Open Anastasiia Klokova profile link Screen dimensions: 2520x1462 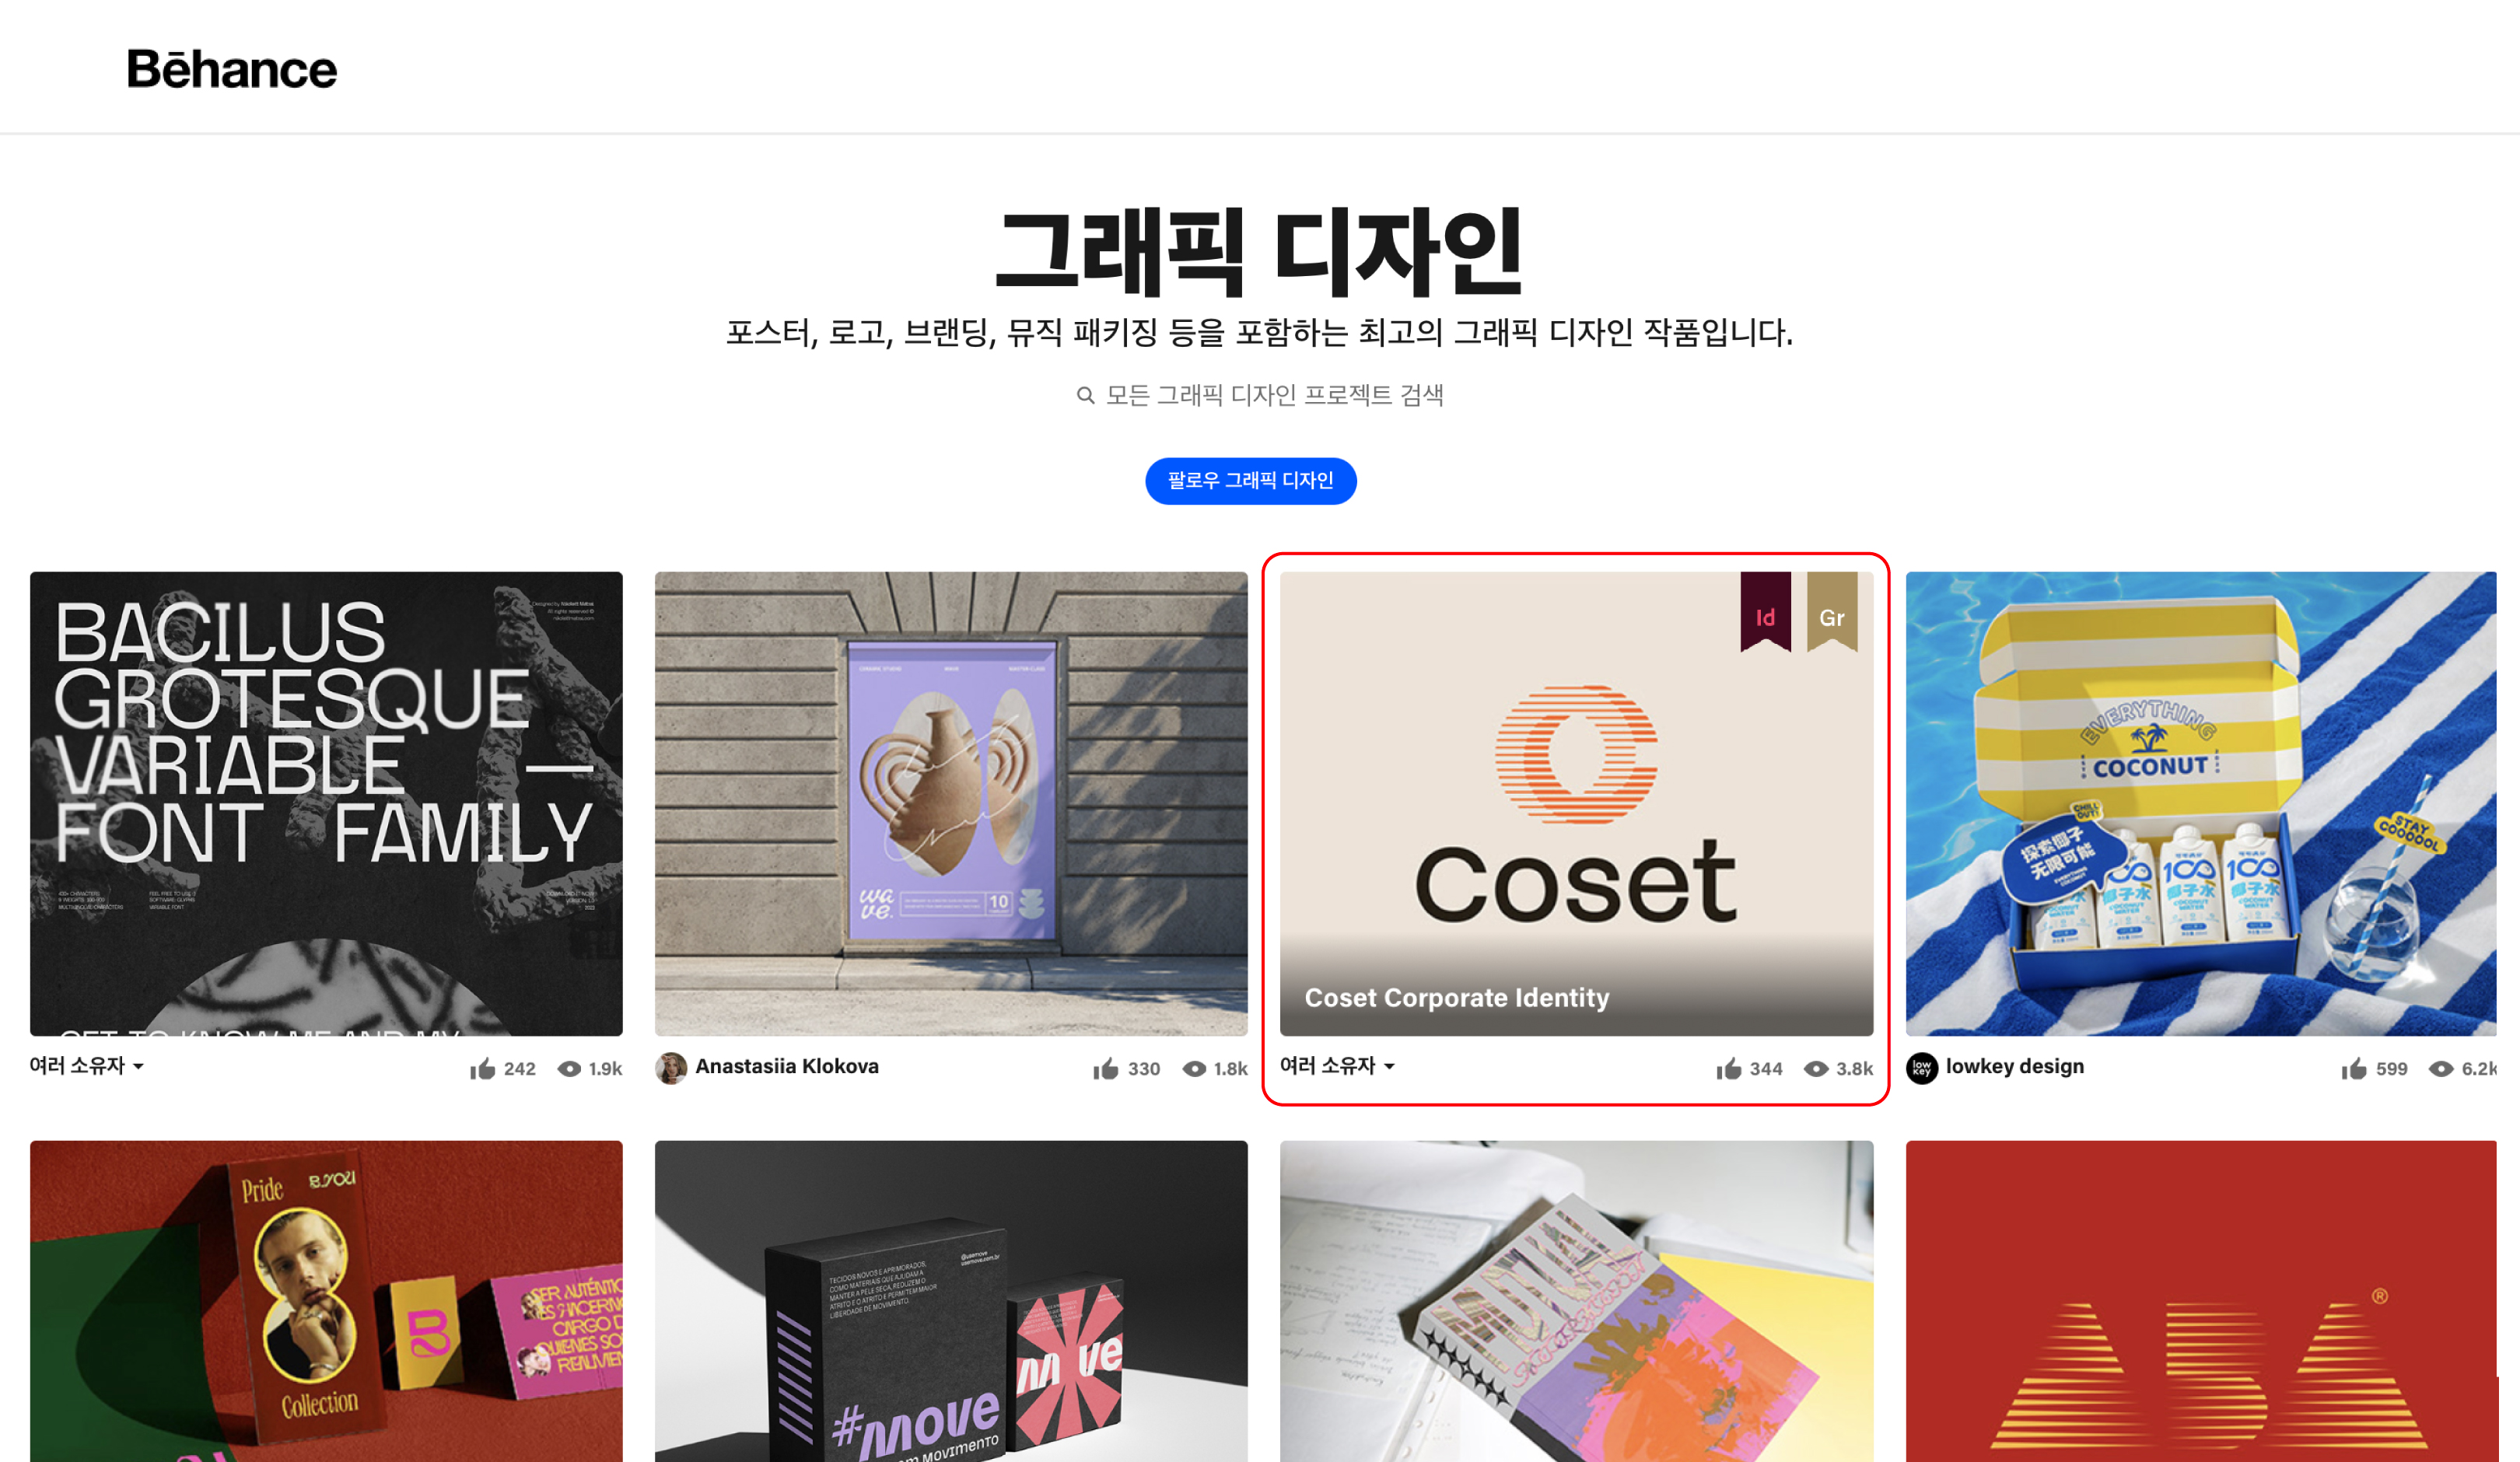click(x=787, y=1066)
